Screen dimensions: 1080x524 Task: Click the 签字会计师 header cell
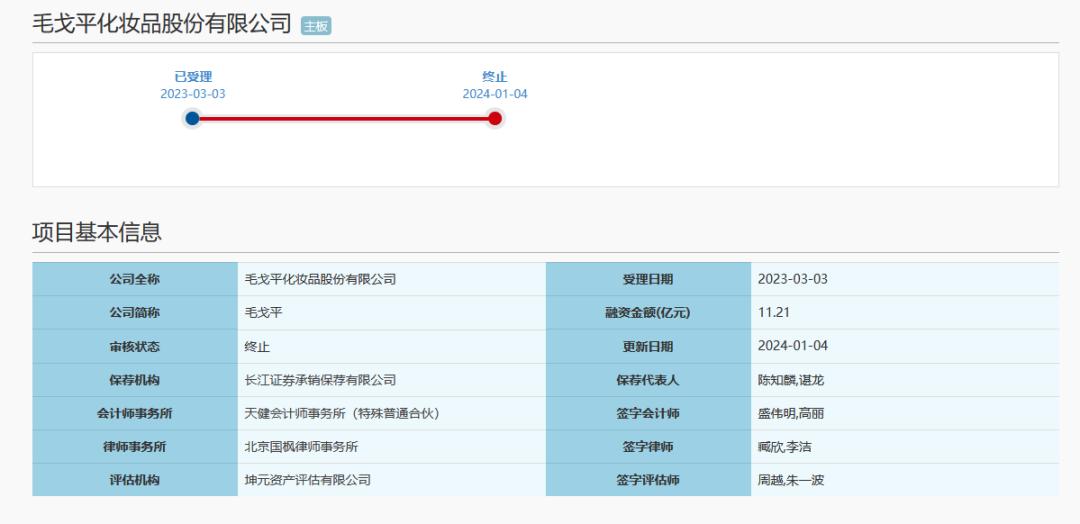point(648,414)
